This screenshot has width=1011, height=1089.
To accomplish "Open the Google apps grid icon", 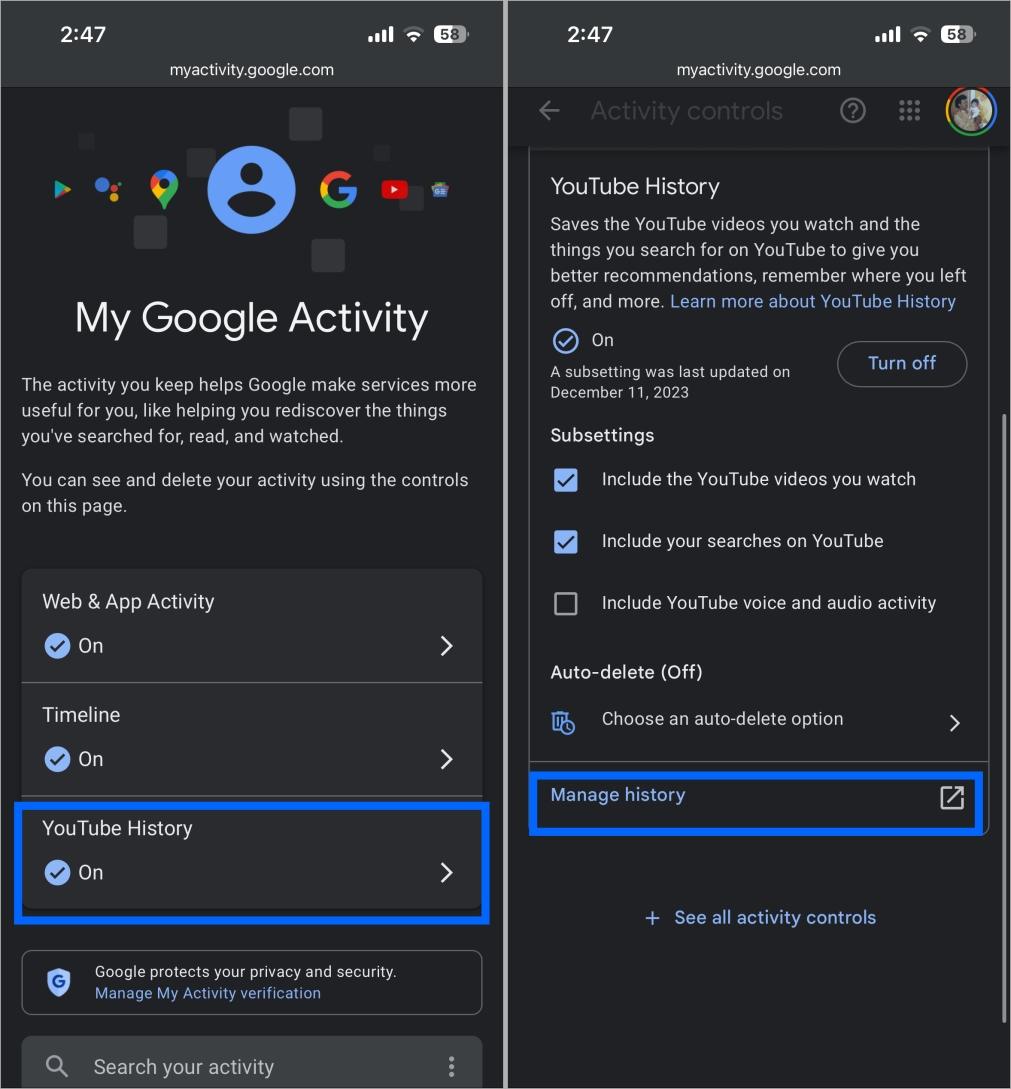I will tap(909, 110).
